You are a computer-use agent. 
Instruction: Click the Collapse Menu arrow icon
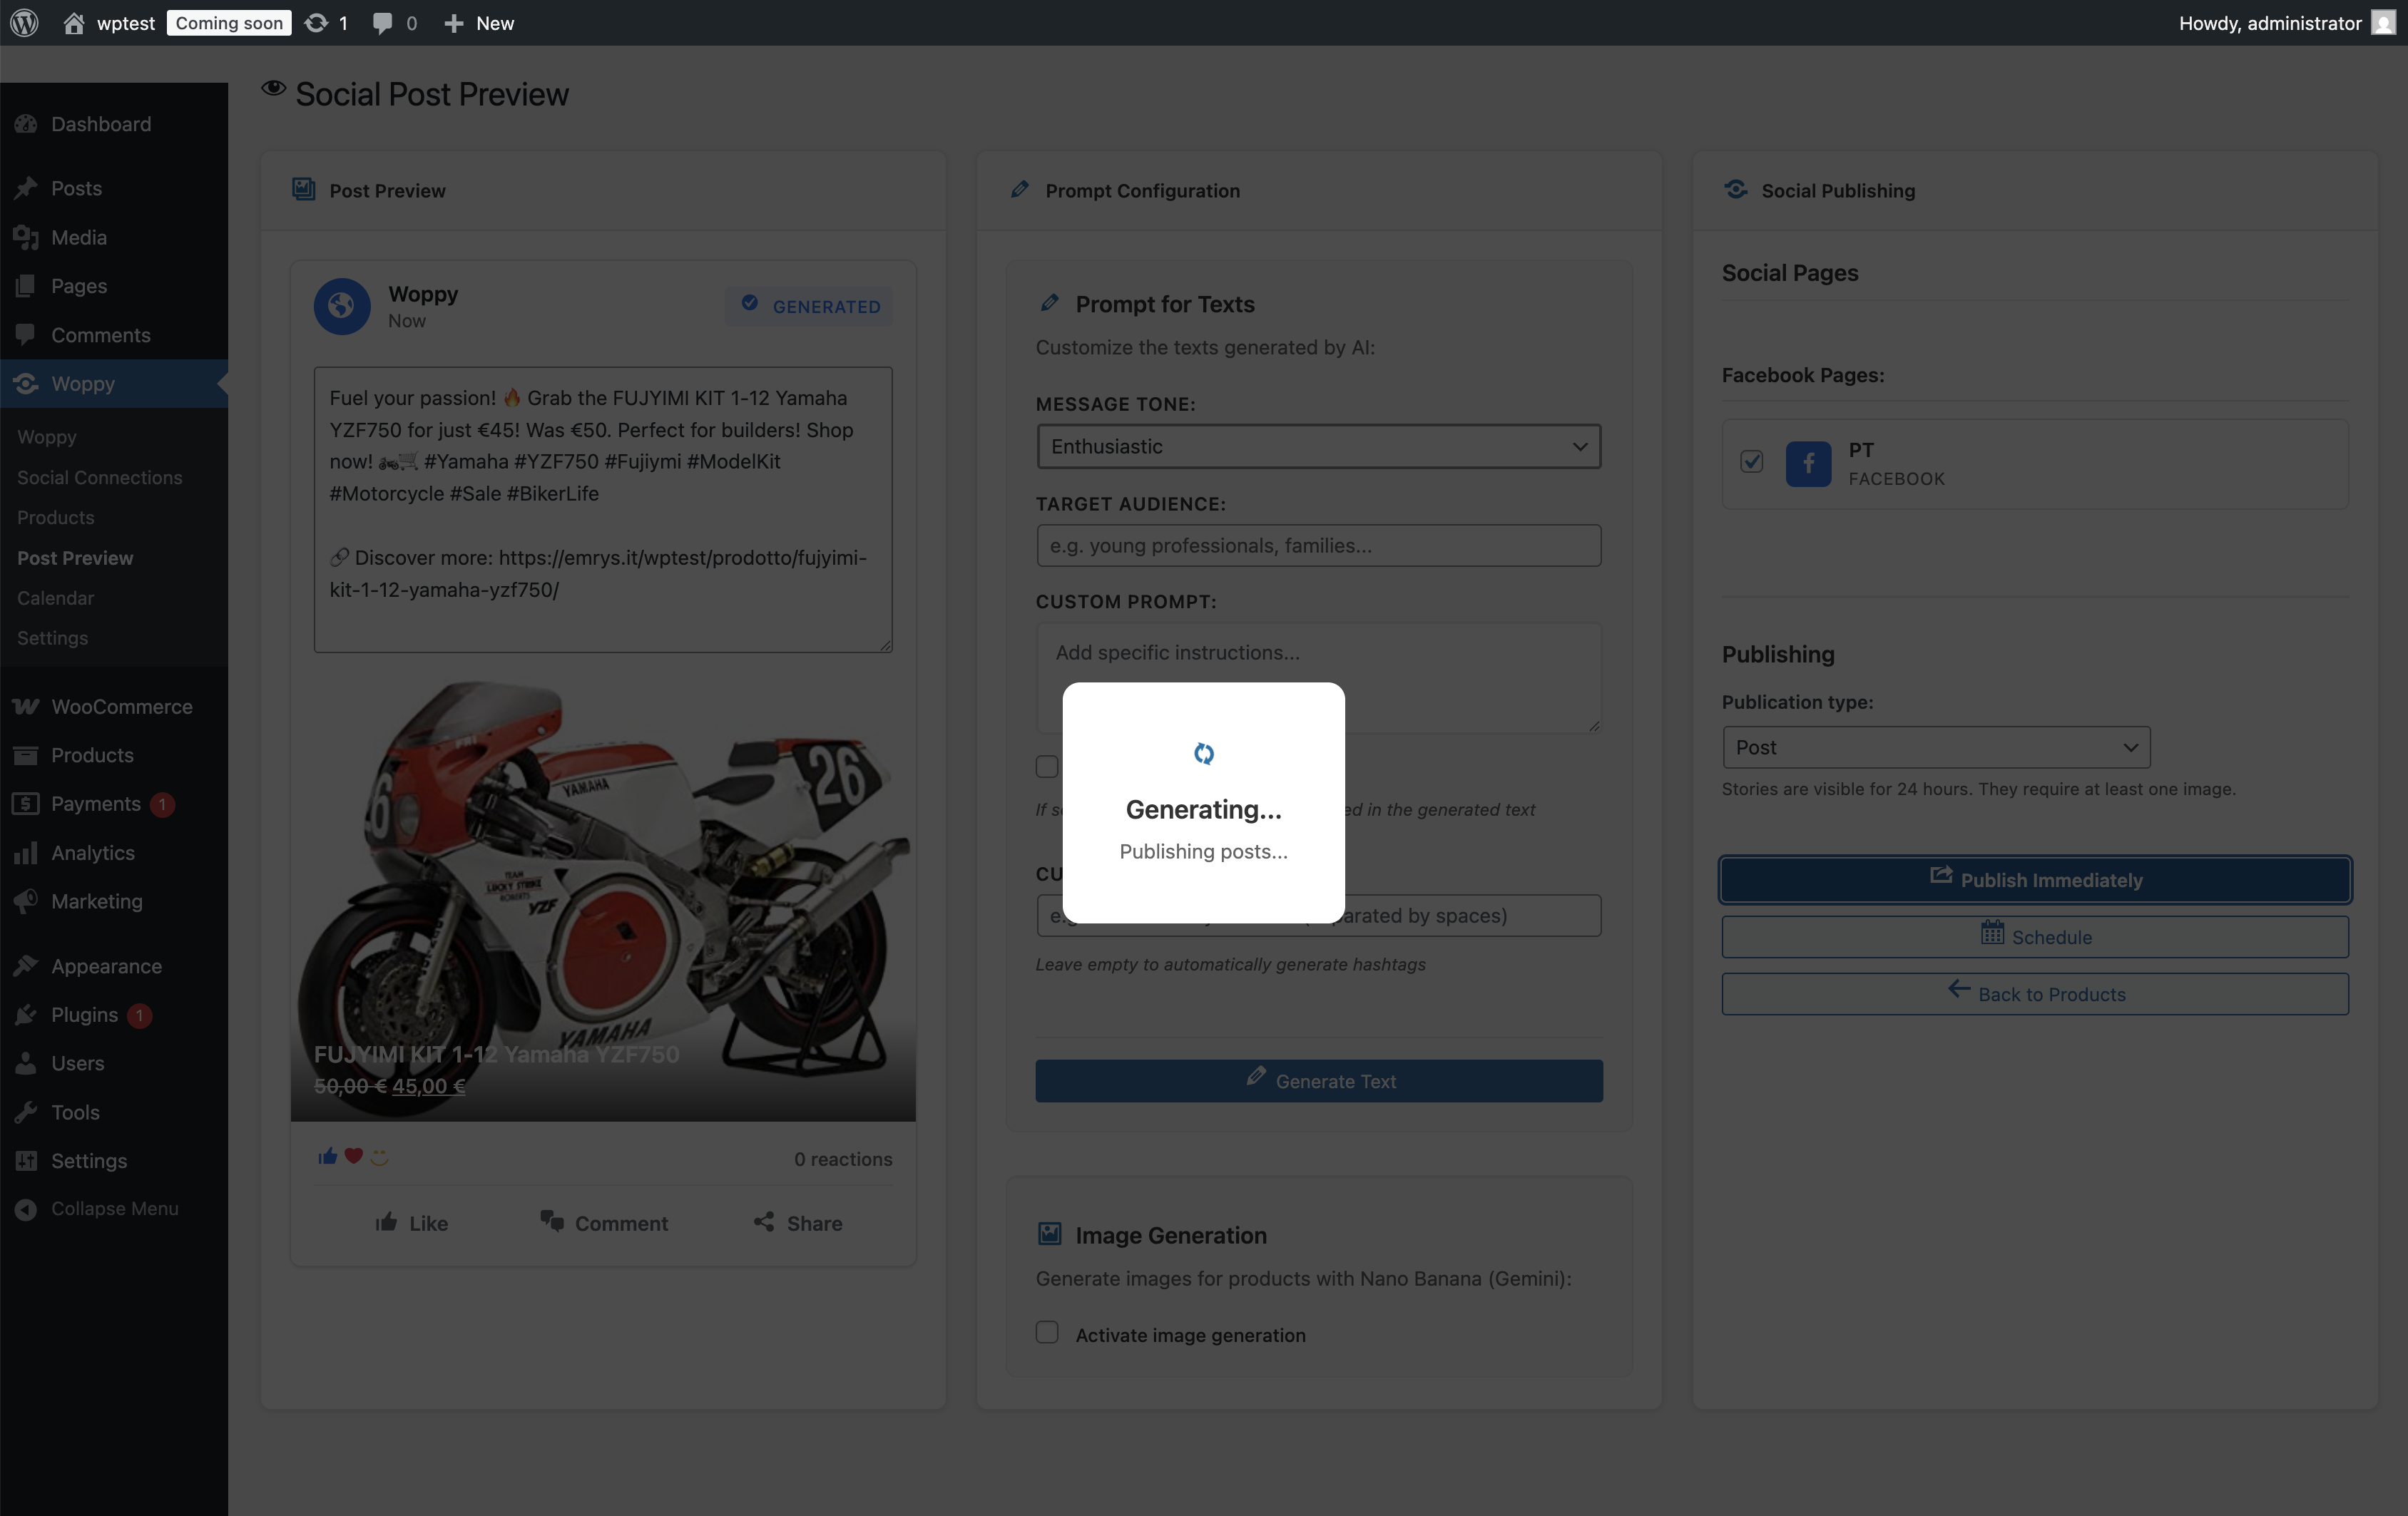[x=26, y=1209]
